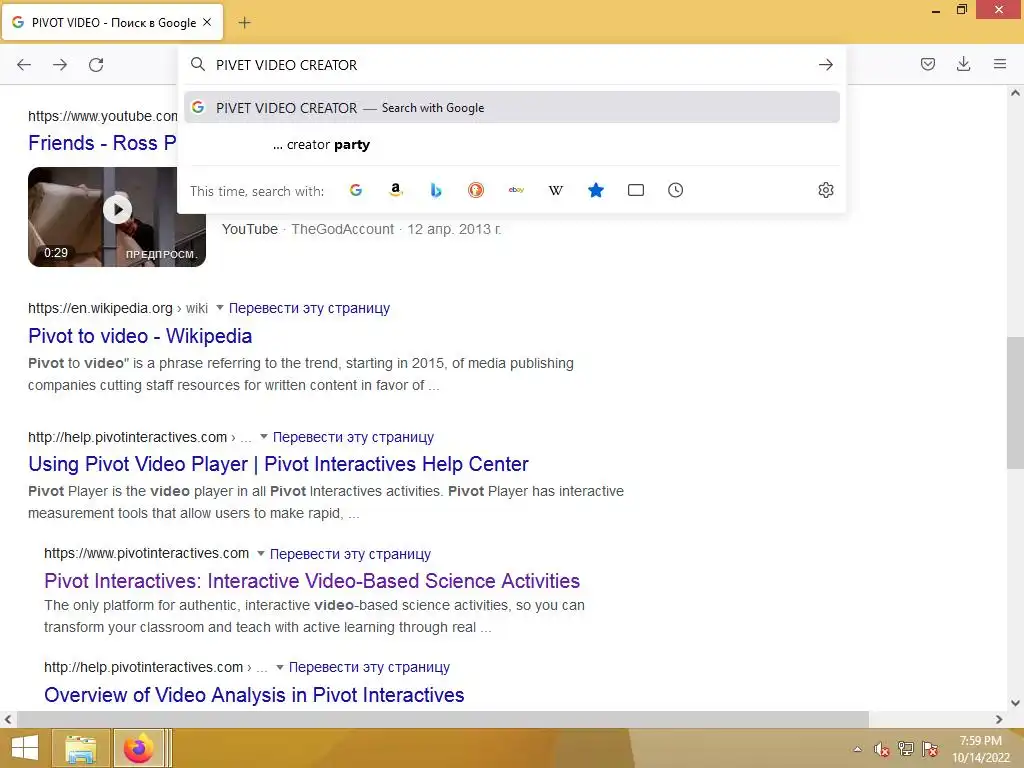
Task: Translate the Wikipedia result page
Action: [x=309, y=308]
